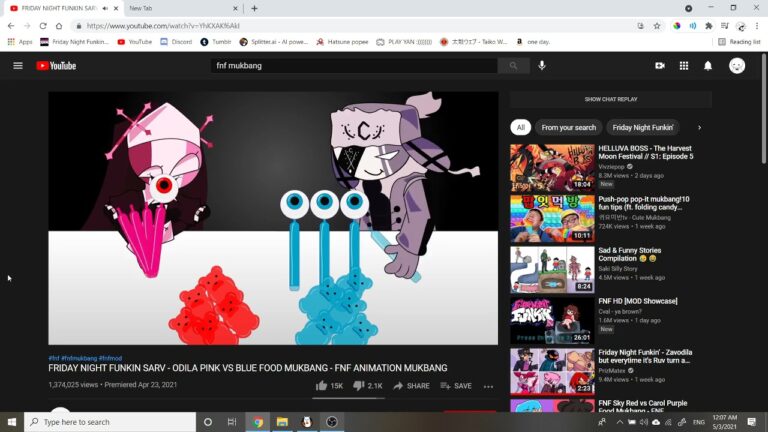Open the extensions puzzle icon
The width and height of the screenshot is (768, 432).
[x=708, y=25]
